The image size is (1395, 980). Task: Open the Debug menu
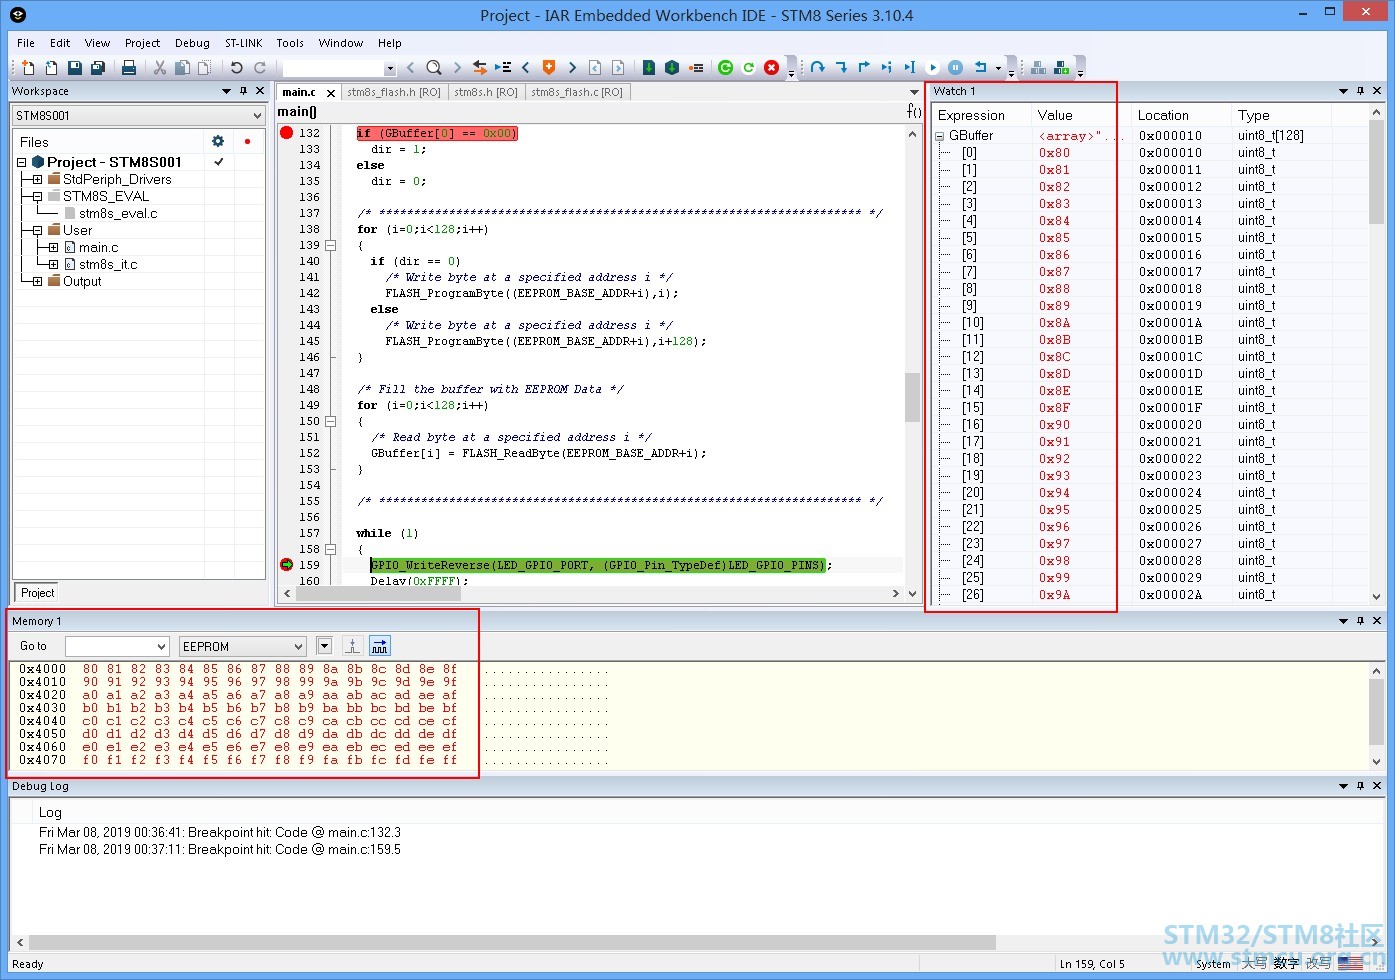coord(192,43)
